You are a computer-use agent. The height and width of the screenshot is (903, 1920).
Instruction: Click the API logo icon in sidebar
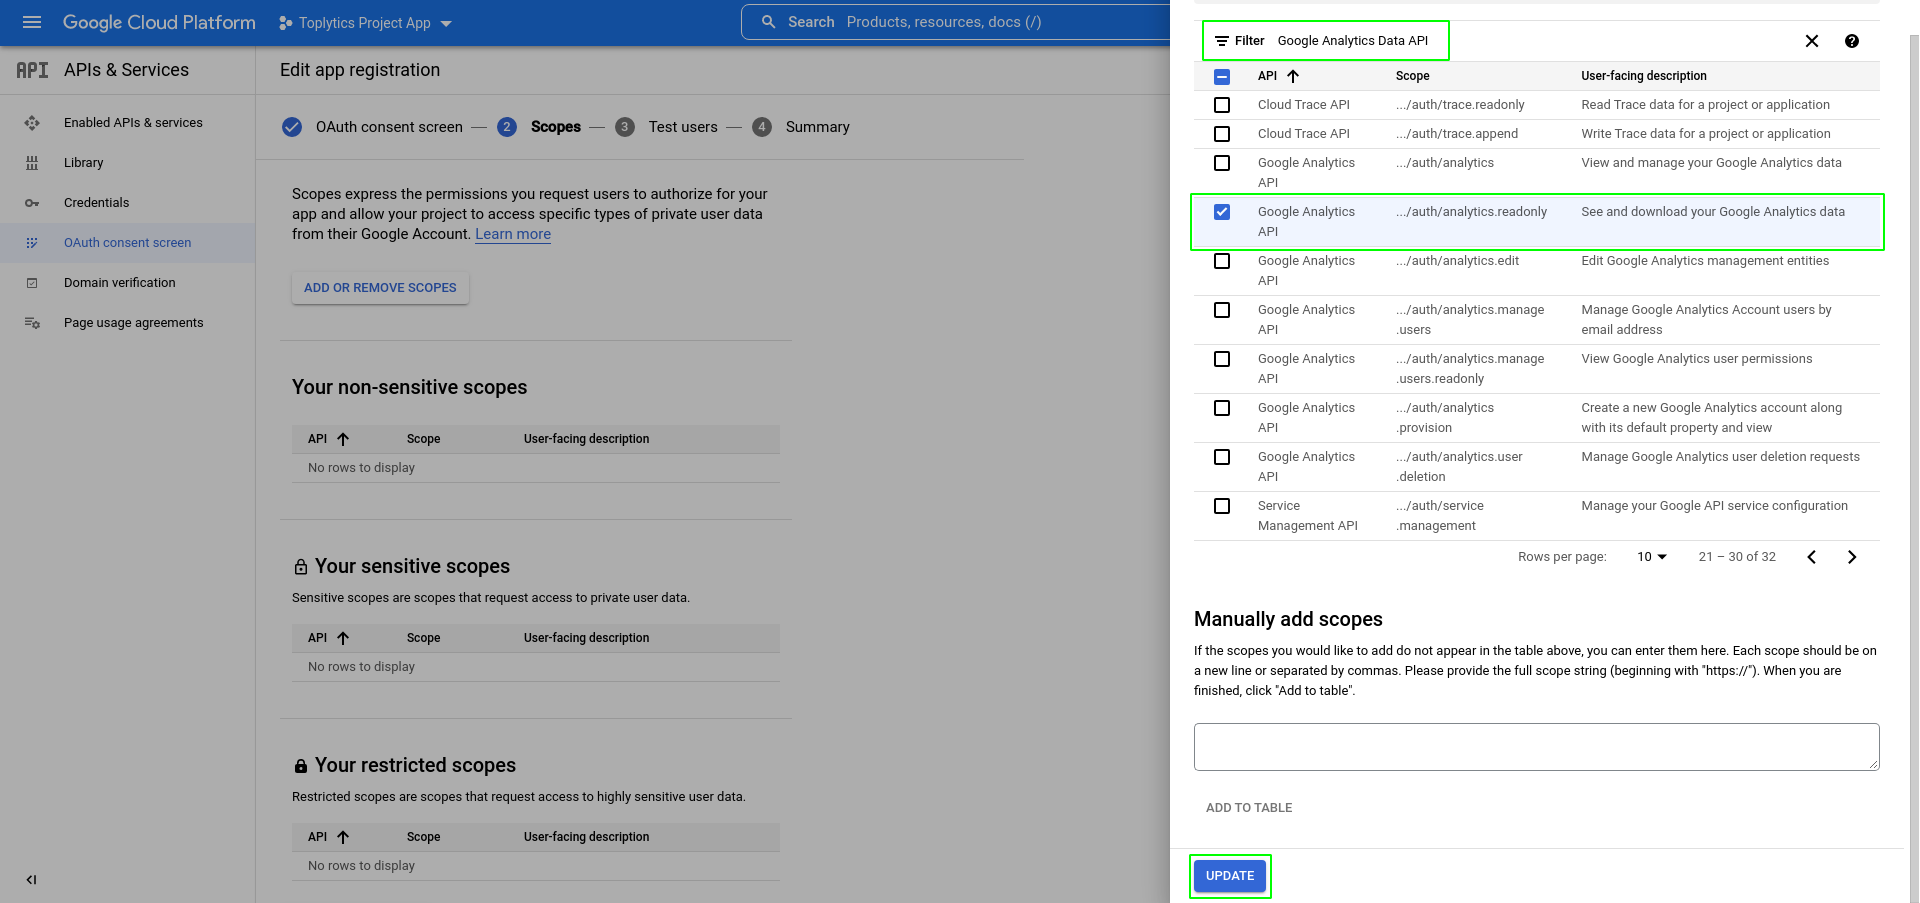(32, 70)
